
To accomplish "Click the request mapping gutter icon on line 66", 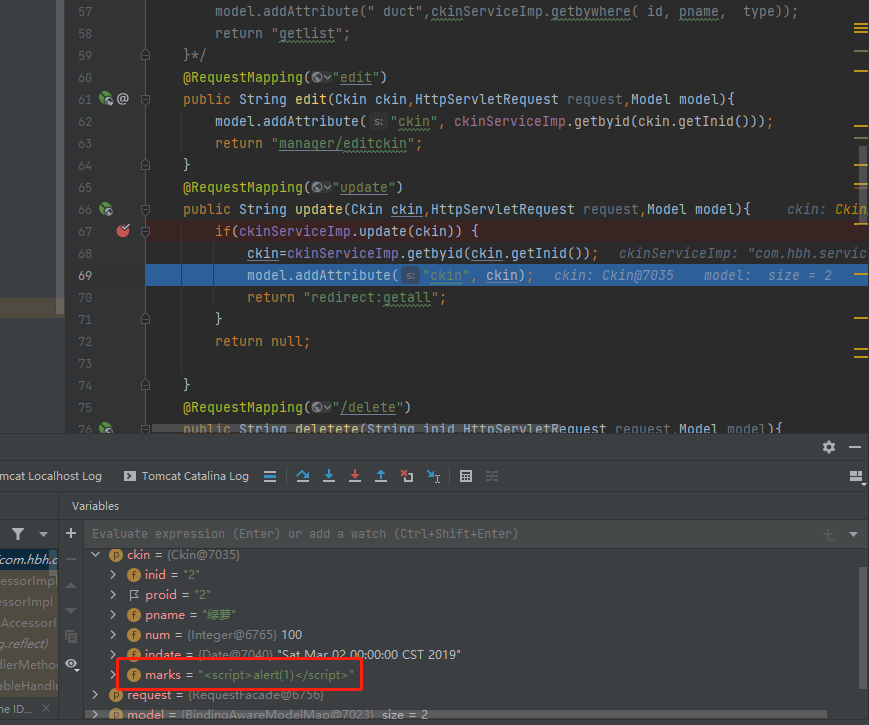I will click(106, 209).
